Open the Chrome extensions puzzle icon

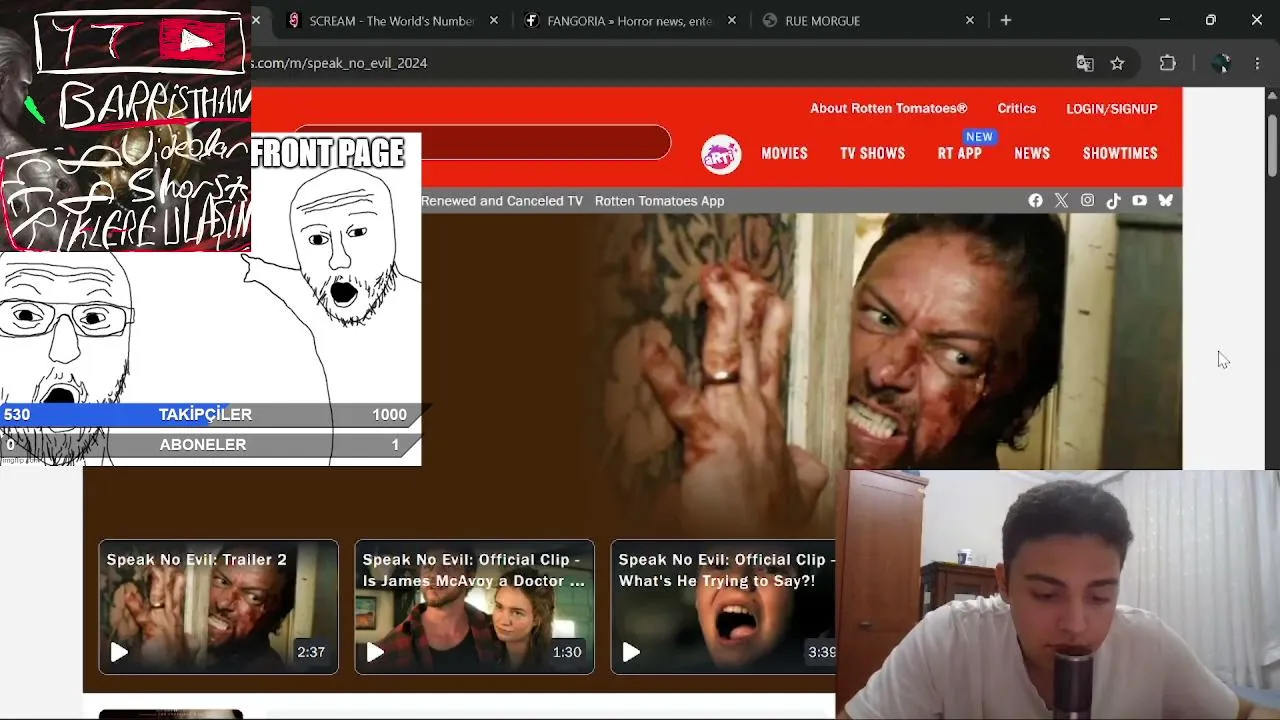pyautogui.click(x=1167, y=63)
